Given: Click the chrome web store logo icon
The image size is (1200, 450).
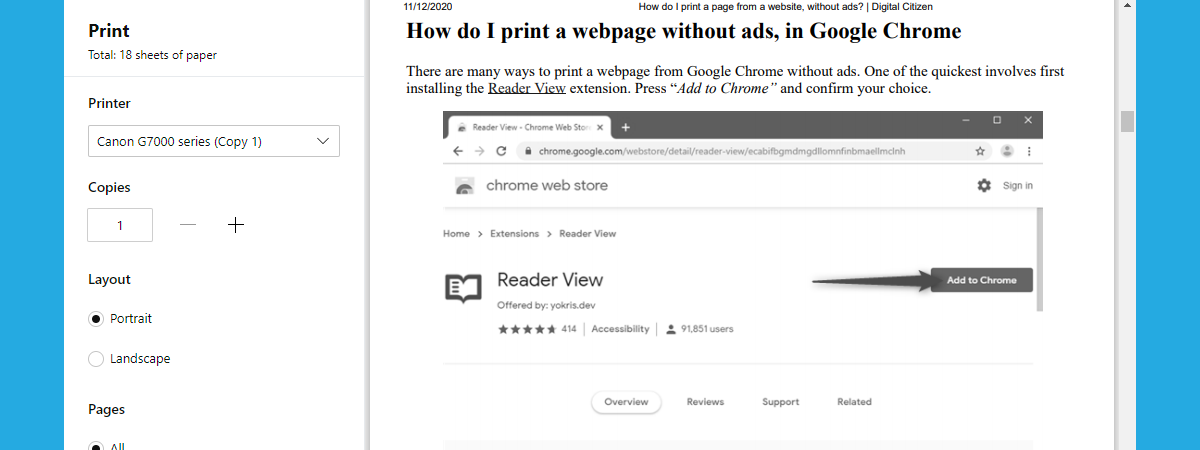Looking at the screenshot, I should coord(464,186).
